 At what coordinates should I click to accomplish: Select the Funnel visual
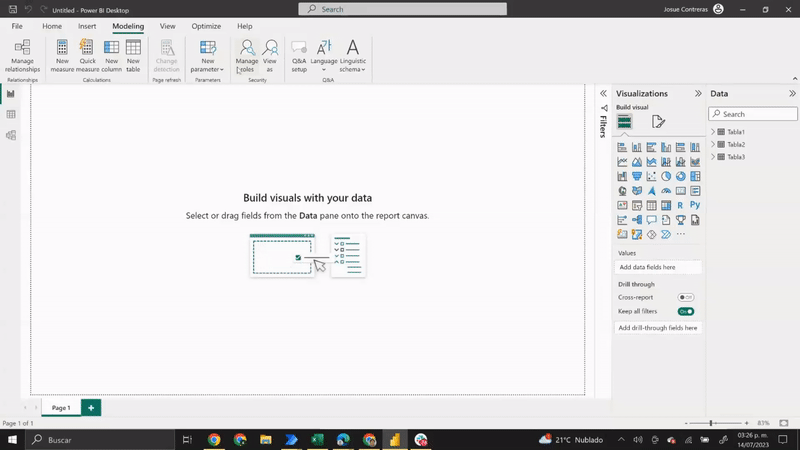pos(637,176)
